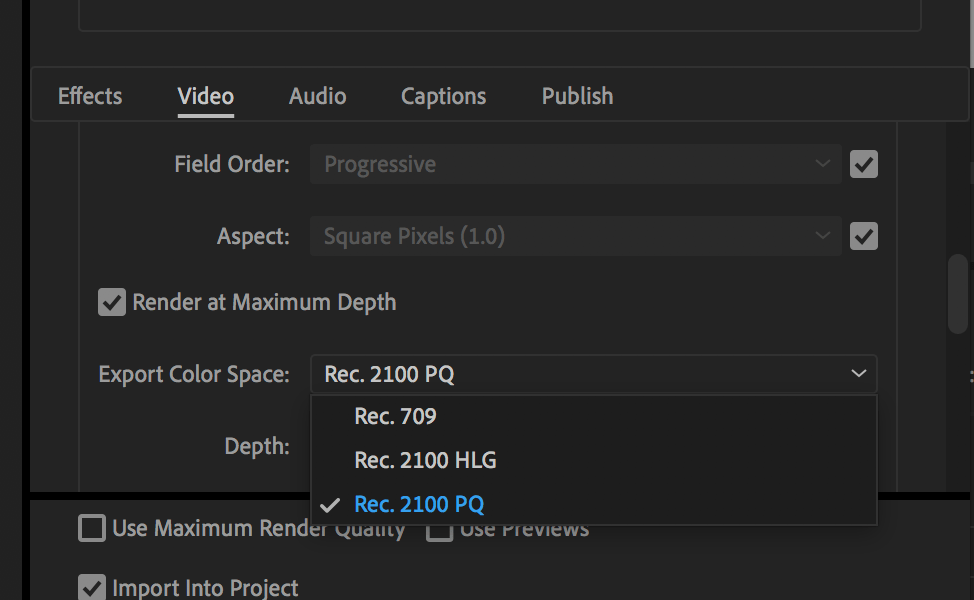Disable Render at Maximum Depth
The height and width of the screenshot is (600, 974).
click(x=111, y=302)
